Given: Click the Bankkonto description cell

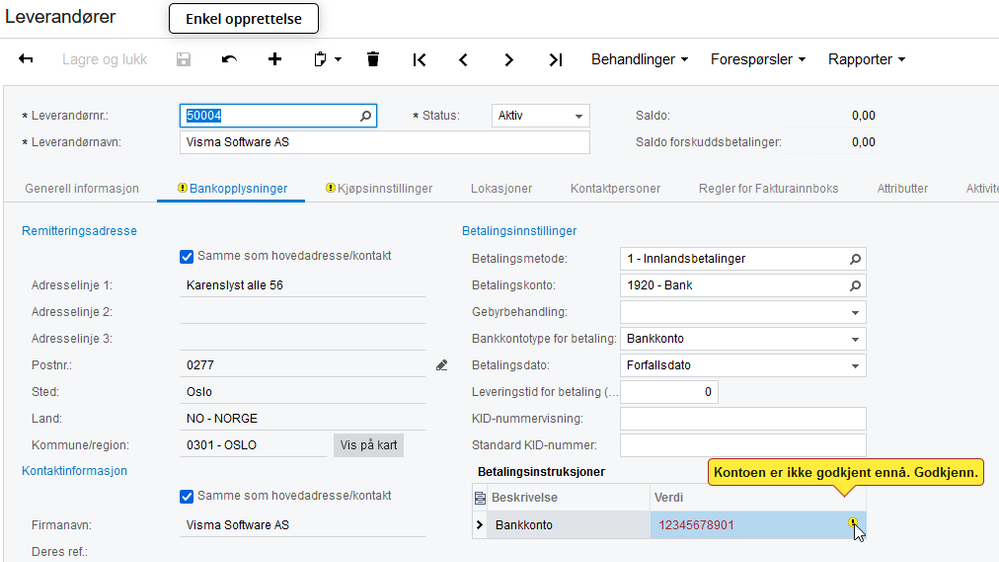Looking at the screenshot, I should point(568,525).
